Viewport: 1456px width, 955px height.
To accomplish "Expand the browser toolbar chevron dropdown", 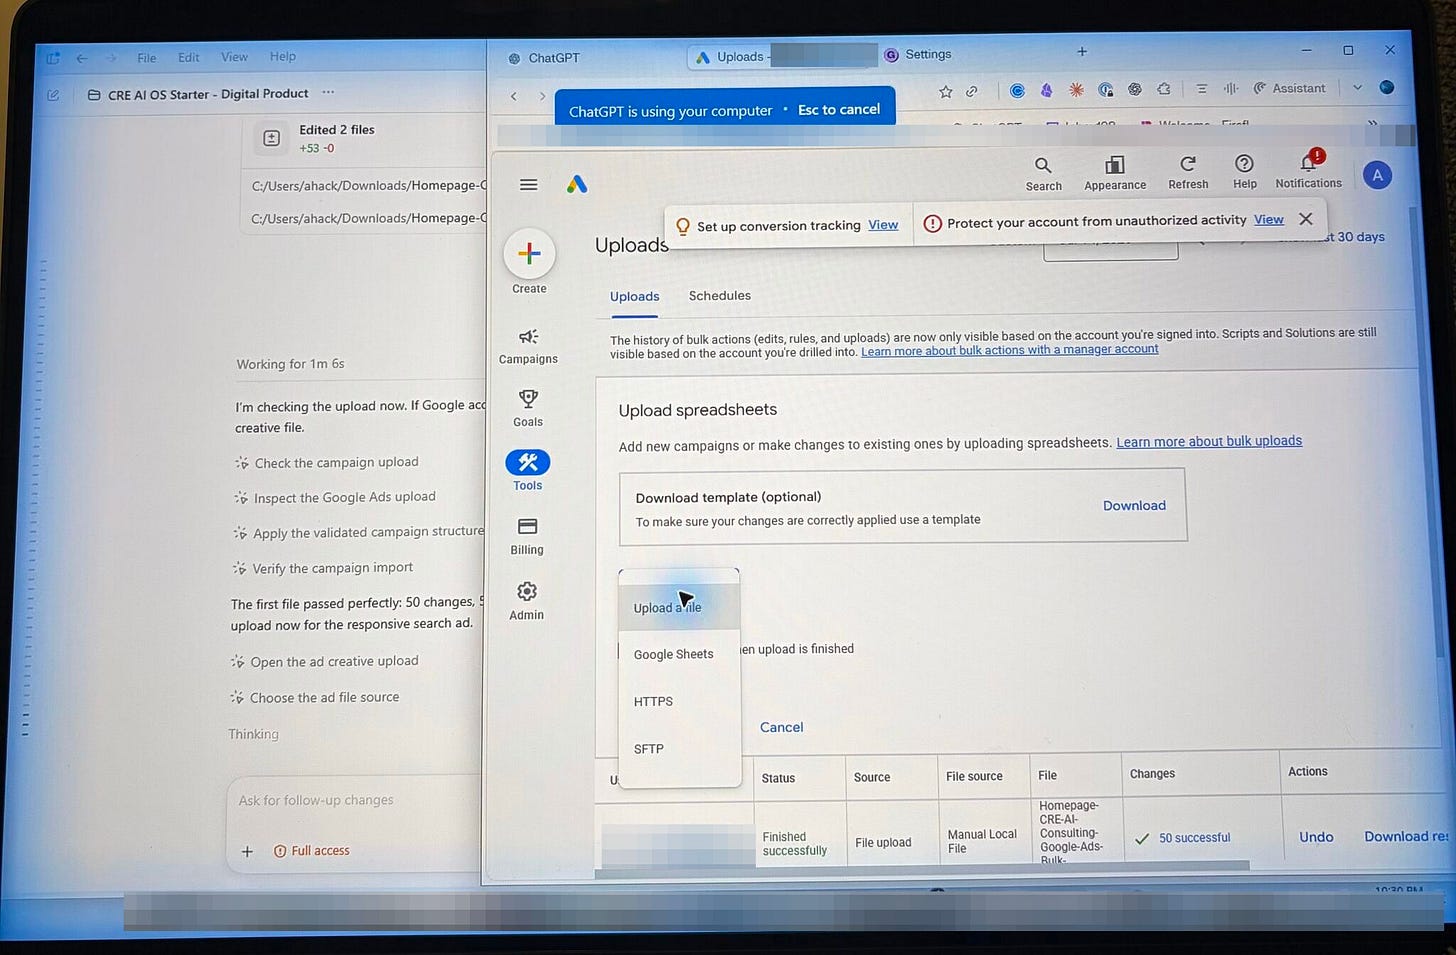I will coord(1357,87).
